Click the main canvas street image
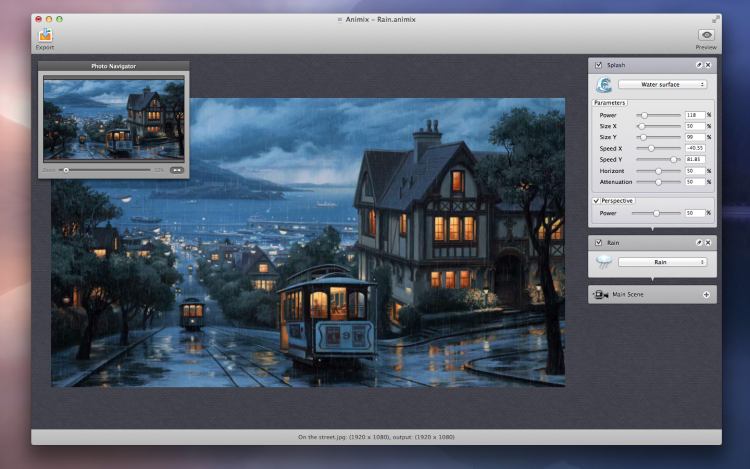Screen dimensions: 750x469 308,242
